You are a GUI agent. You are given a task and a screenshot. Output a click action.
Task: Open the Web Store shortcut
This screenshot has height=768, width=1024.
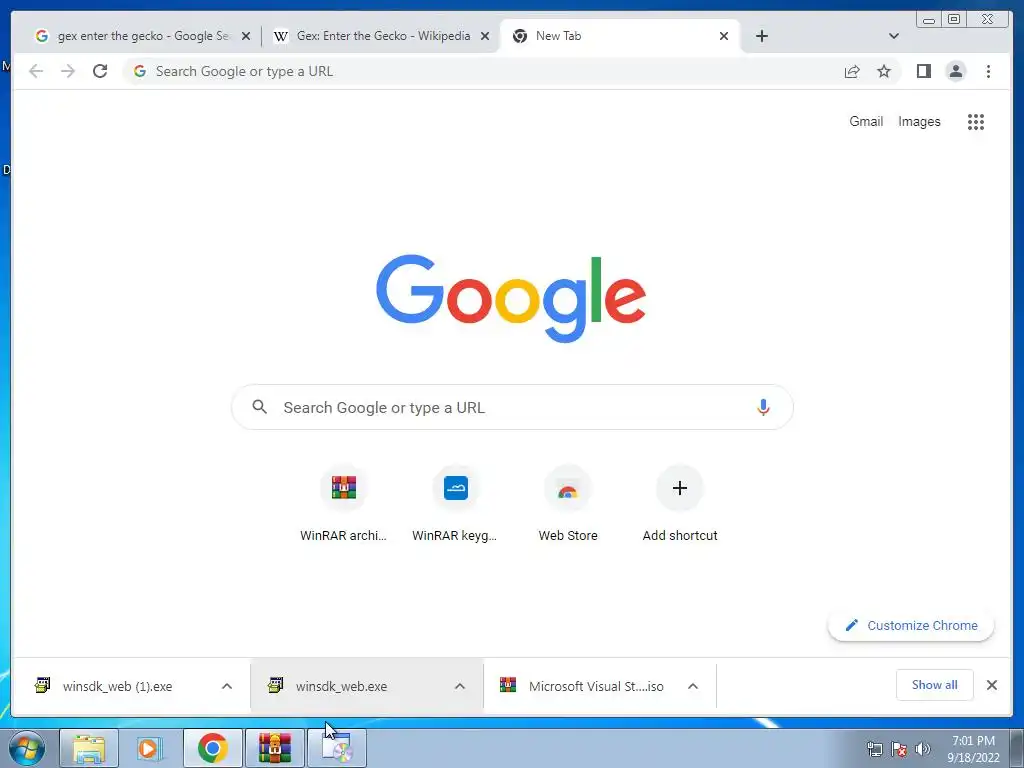pyautogui.click(x=568, y=504)
